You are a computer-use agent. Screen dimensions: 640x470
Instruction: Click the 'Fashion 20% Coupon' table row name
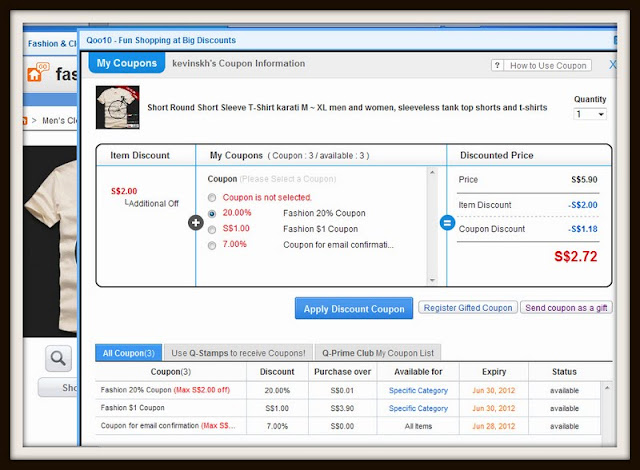pyautogui.click(x=136, y=390)
